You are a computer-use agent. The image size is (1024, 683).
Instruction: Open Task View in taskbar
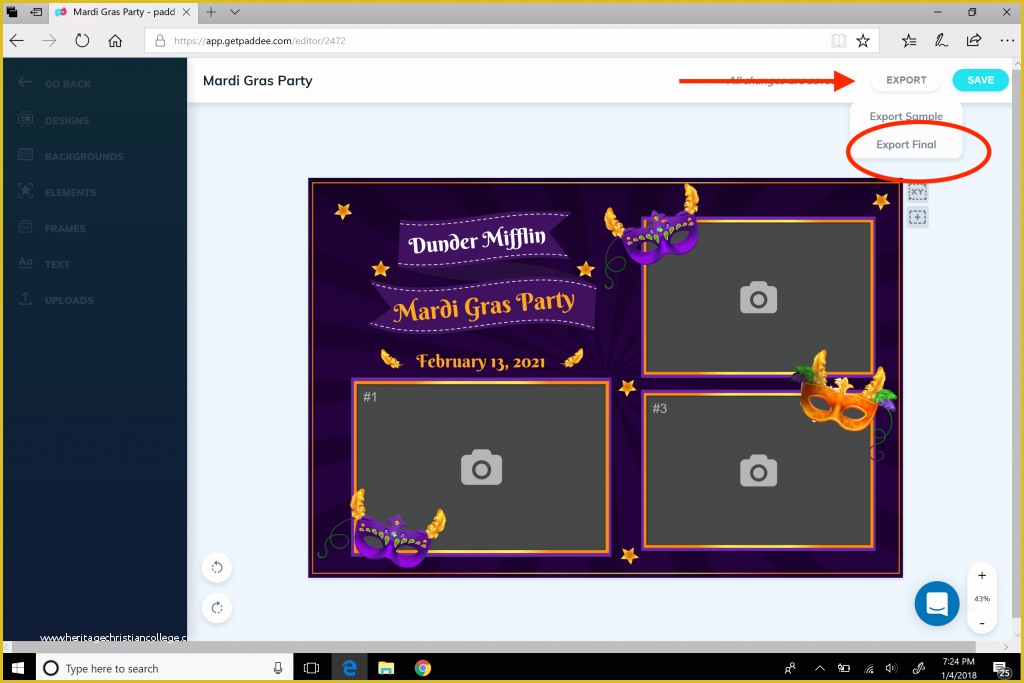312,668
